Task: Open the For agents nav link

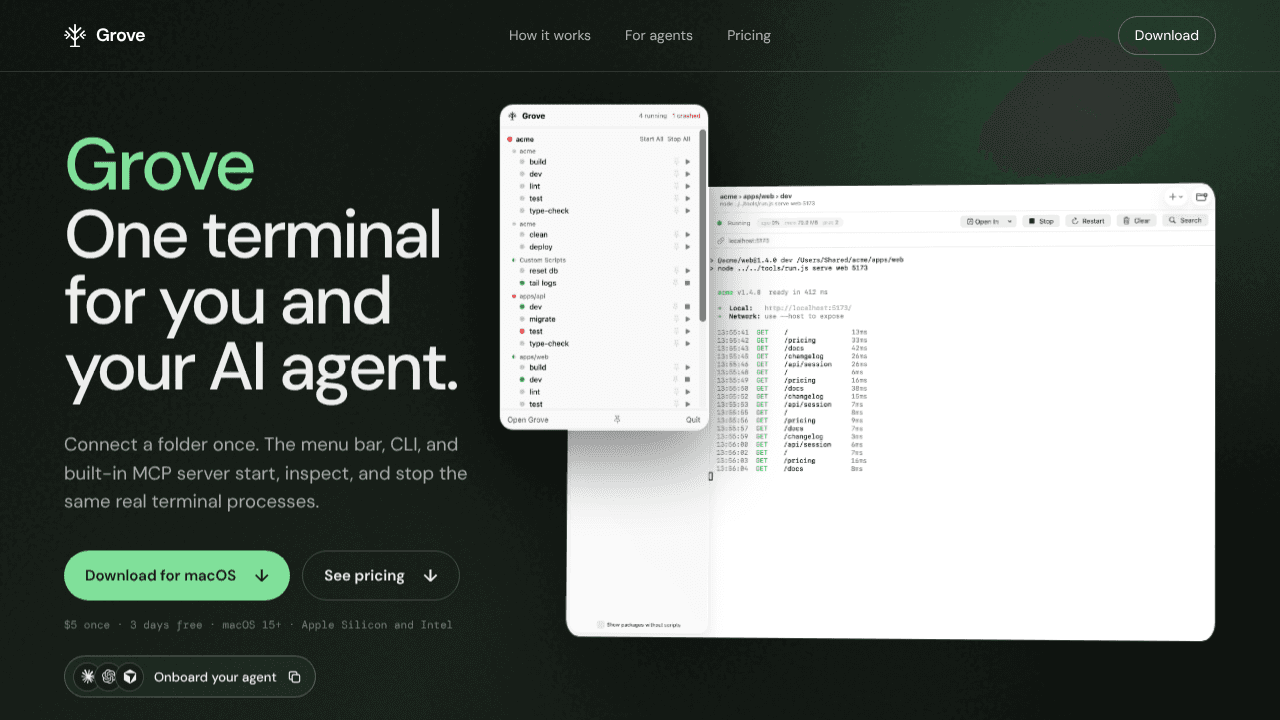Action: coord(659,35)
